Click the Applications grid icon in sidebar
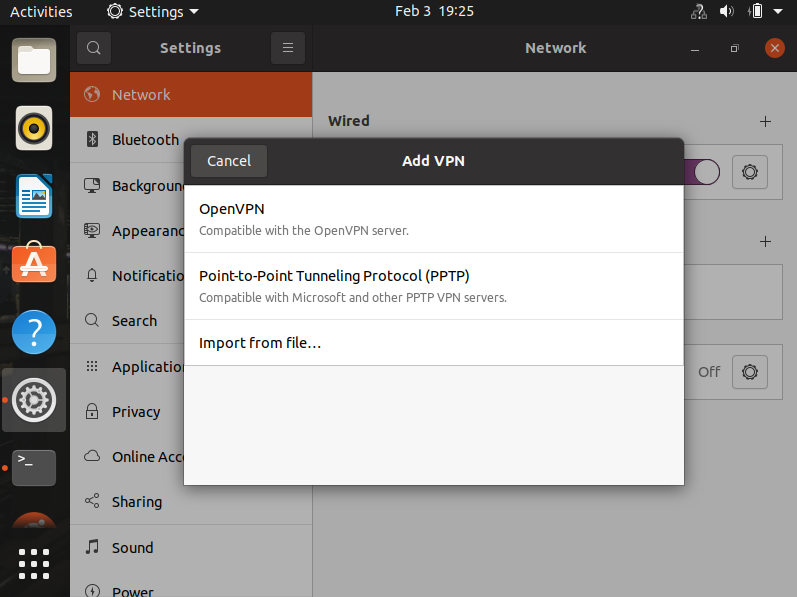This screenshot has height=597, width=797. (x=92, y=366)
